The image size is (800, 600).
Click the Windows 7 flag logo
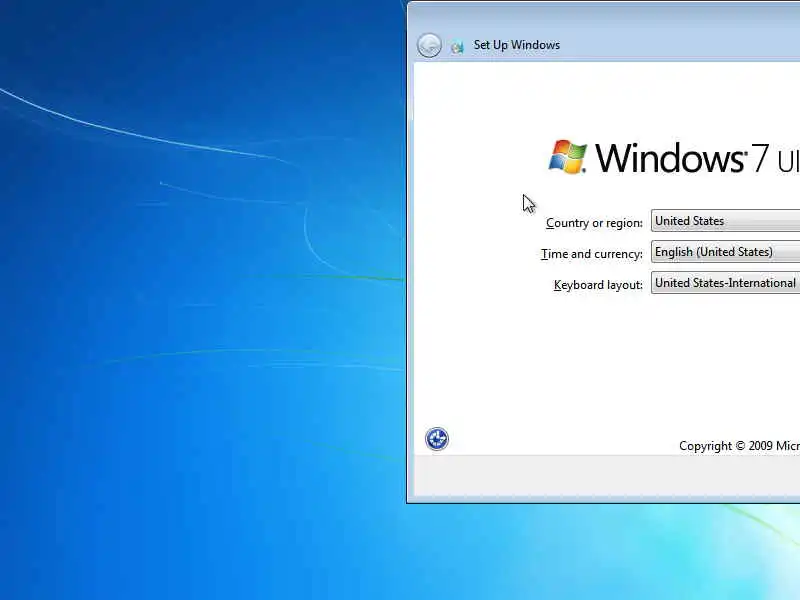coord(567,157)
